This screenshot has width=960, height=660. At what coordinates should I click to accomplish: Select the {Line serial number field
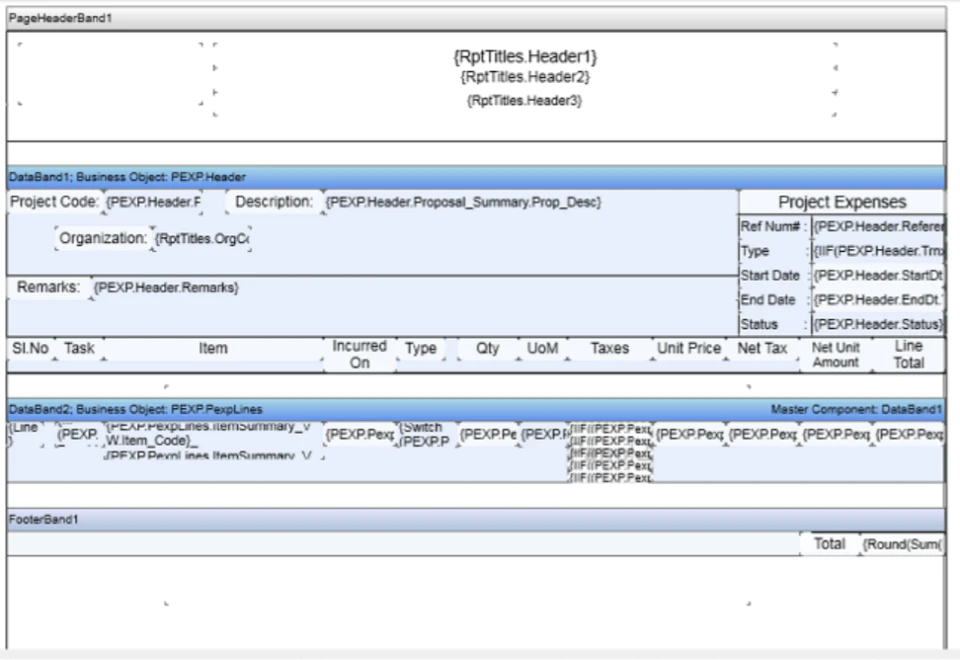26,434
